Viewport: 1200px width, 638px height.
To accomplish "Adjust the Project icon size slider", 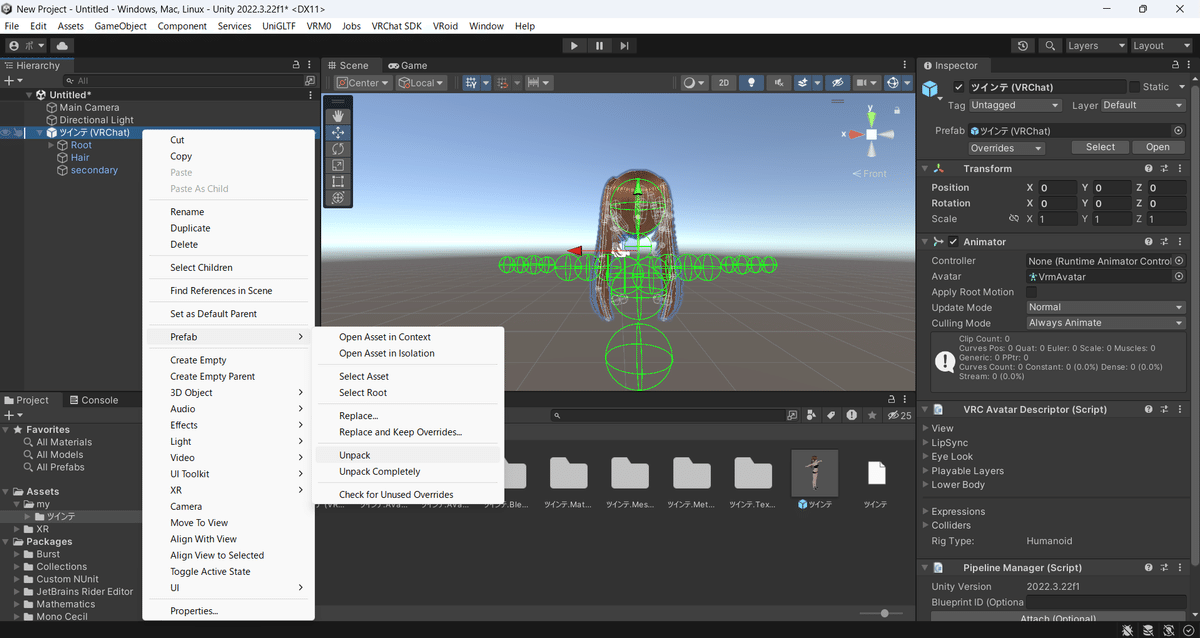I will (x=885, y=613).
